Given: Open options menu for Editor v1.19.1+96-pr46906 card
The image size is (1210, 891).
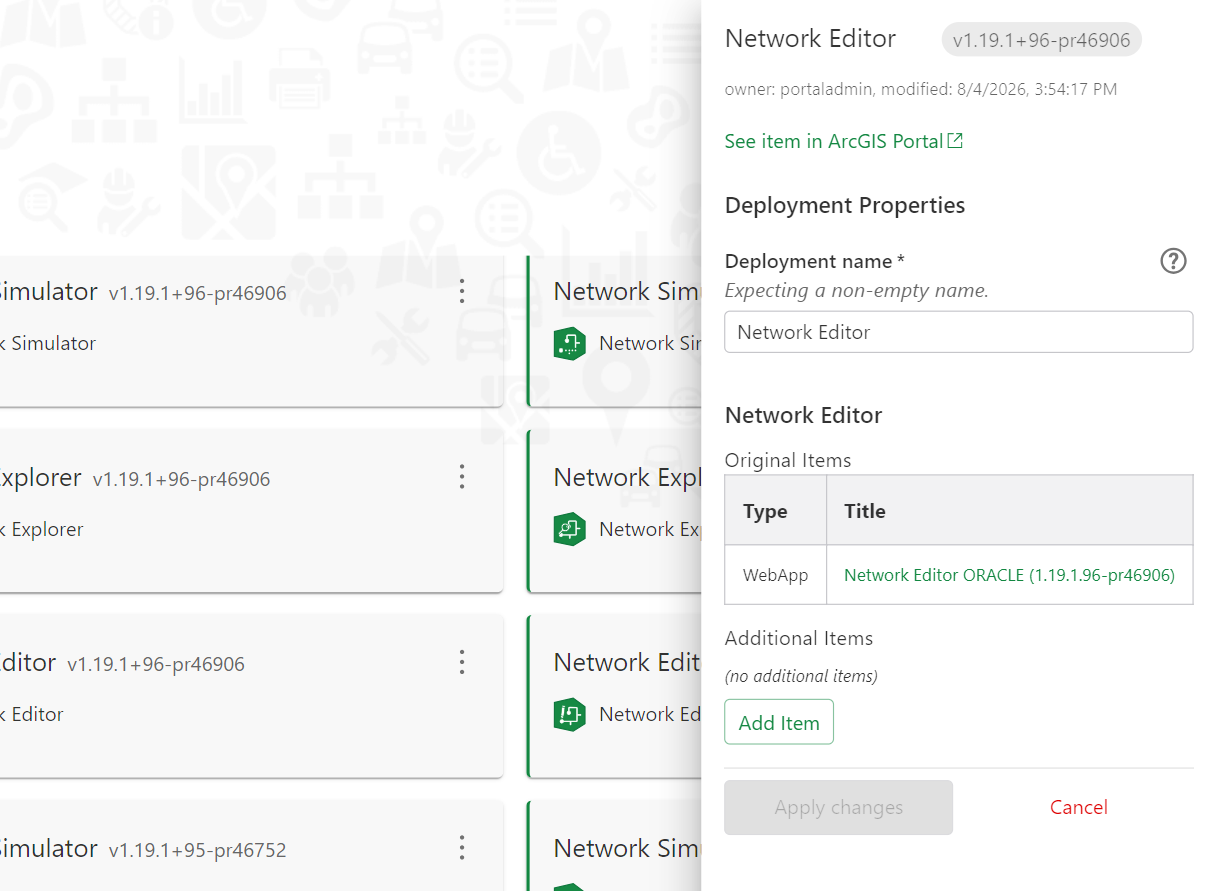Looking at the screenshot, I should click(x=462, y=662).
